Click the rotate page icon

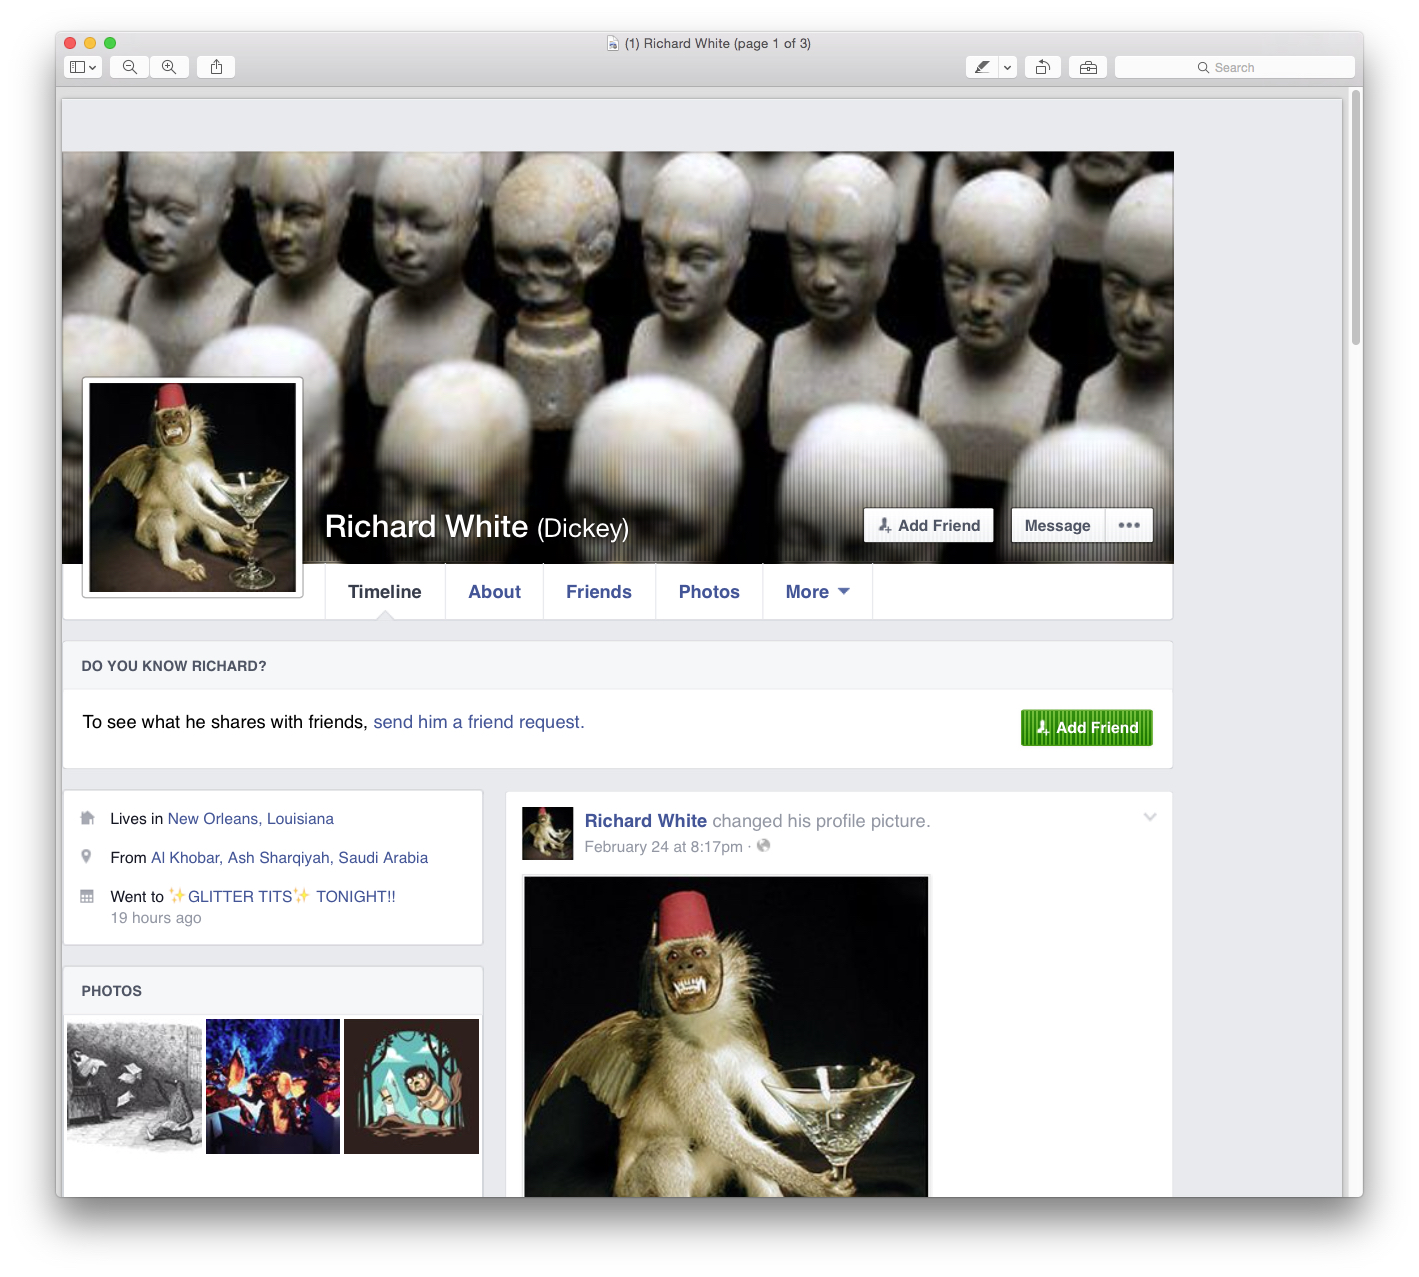(x=1042, y=67)
